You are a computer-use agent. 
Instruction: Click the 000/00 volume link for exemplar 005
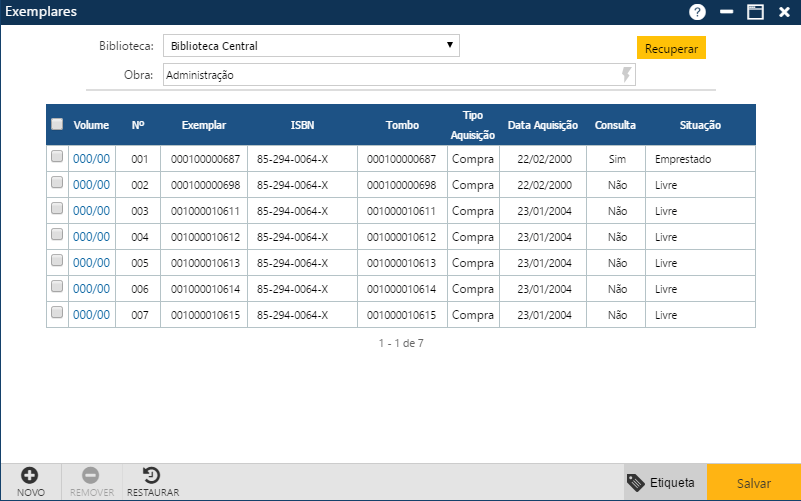tap(91, 263)
